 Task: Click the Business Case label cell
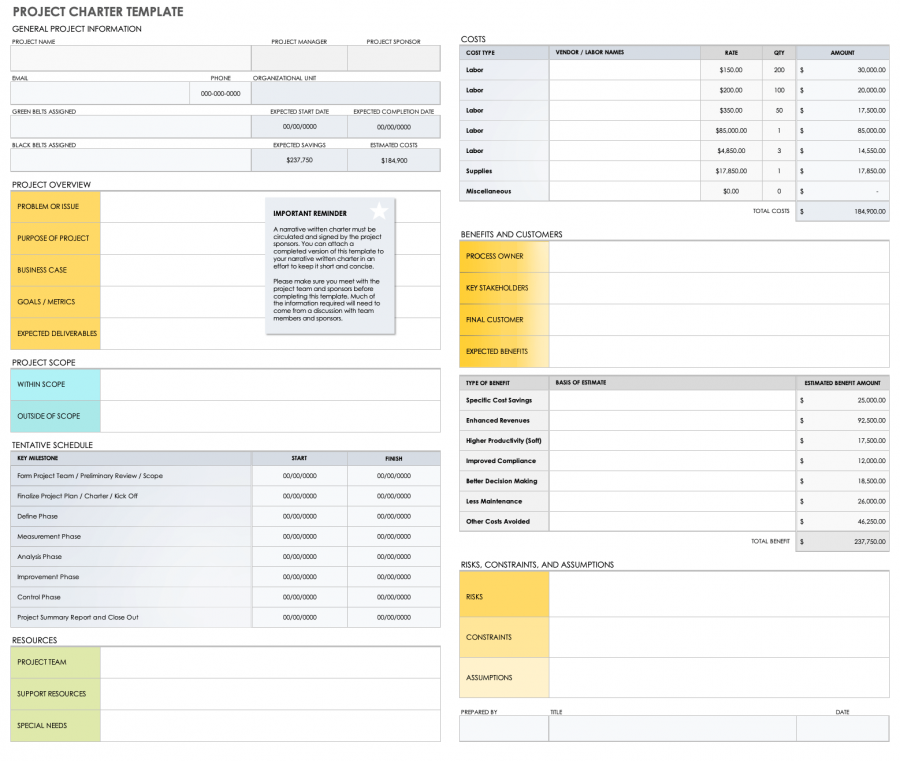pyautogui.click(x=55, y=270)
